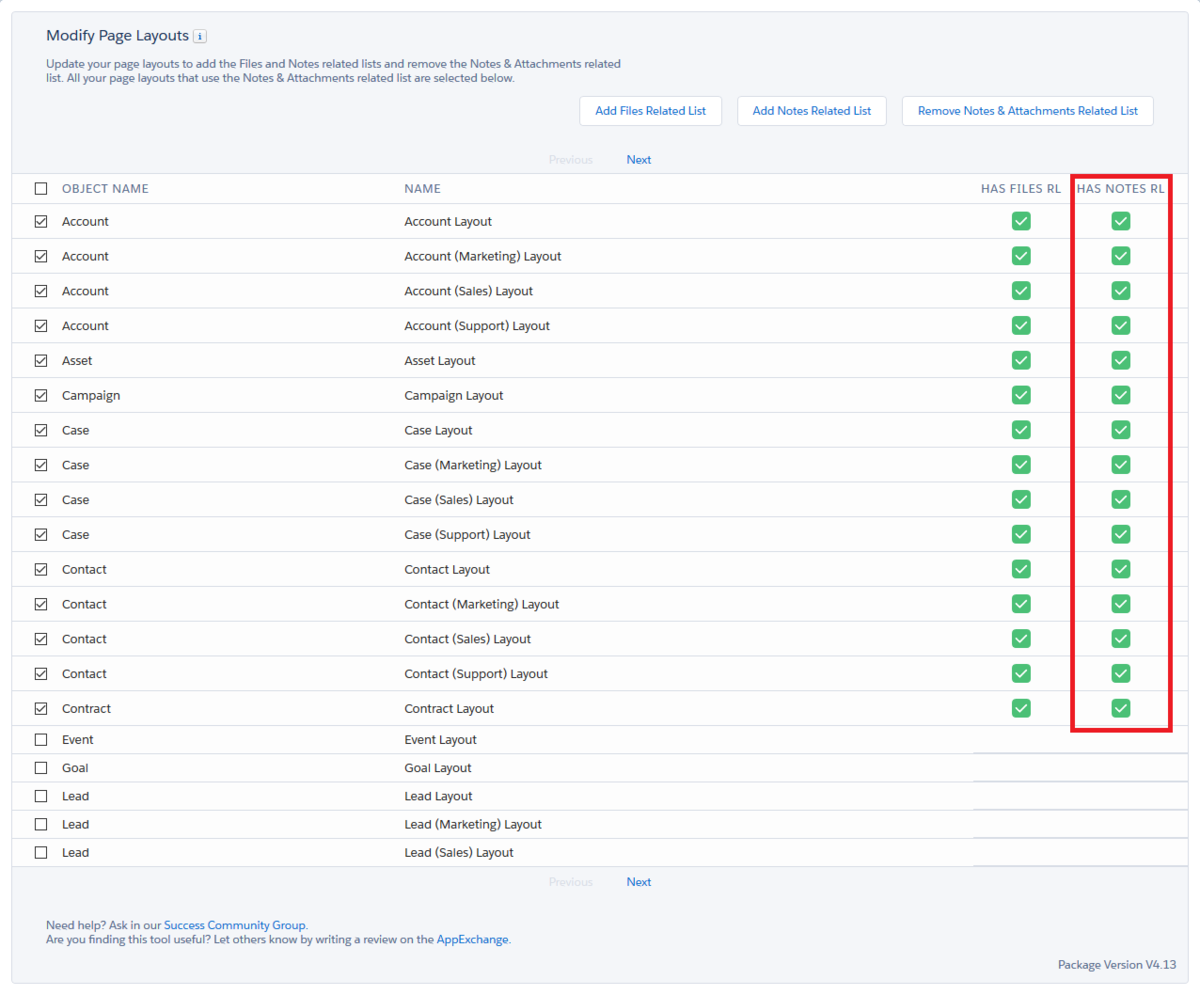Click Has Files RL checkmark for Account (Support) Layout
The image size is (1200, 995).
coord(1021,326)
